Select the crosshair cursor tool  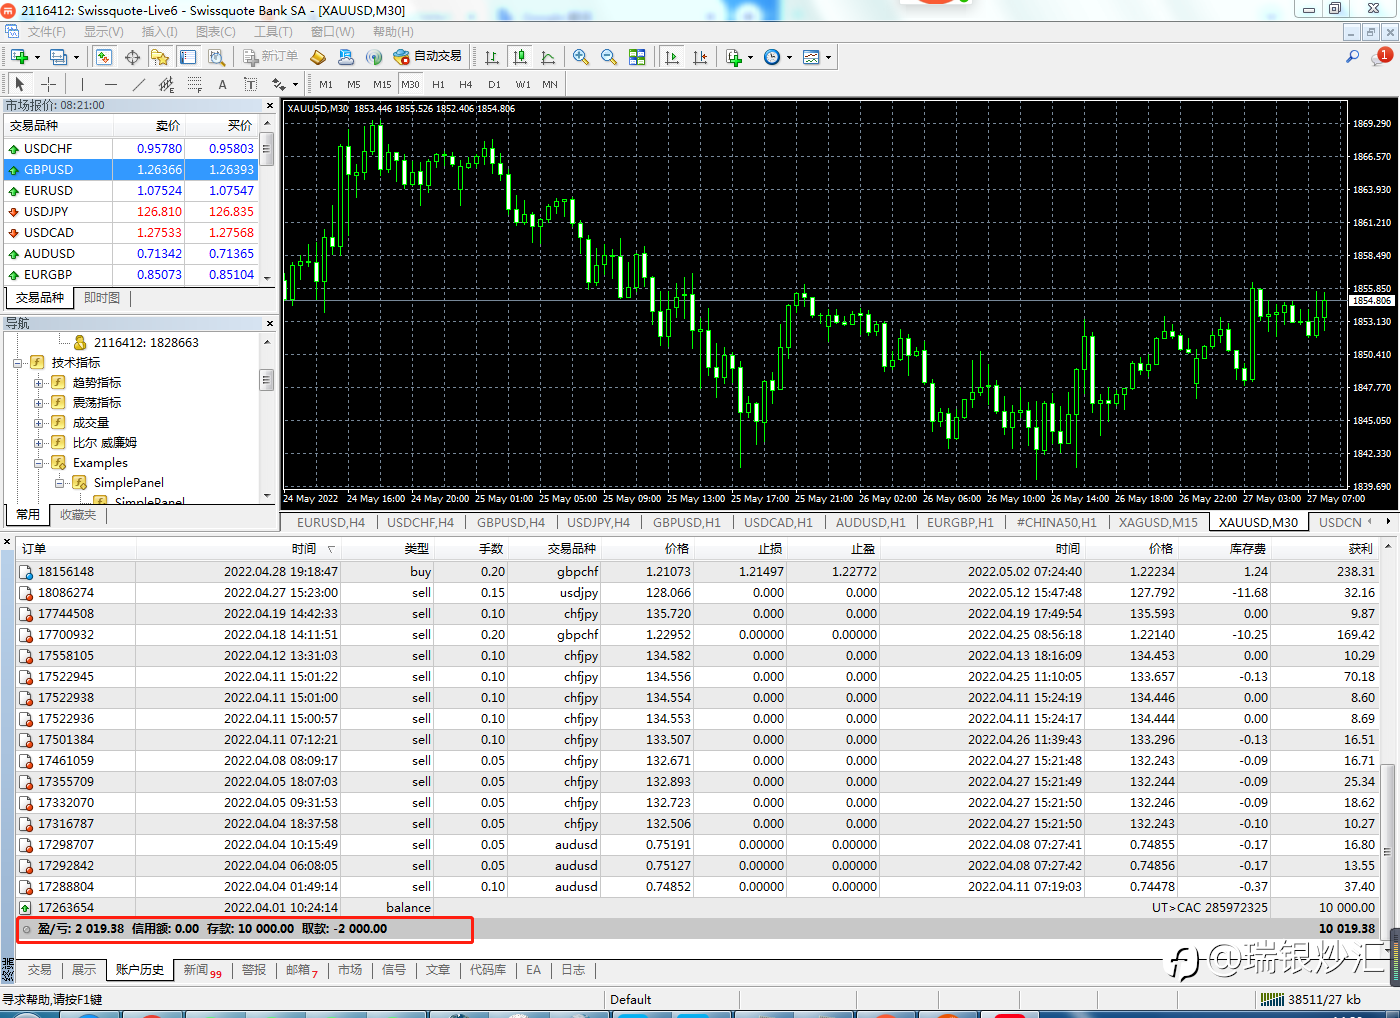click(x=48, y=84)
